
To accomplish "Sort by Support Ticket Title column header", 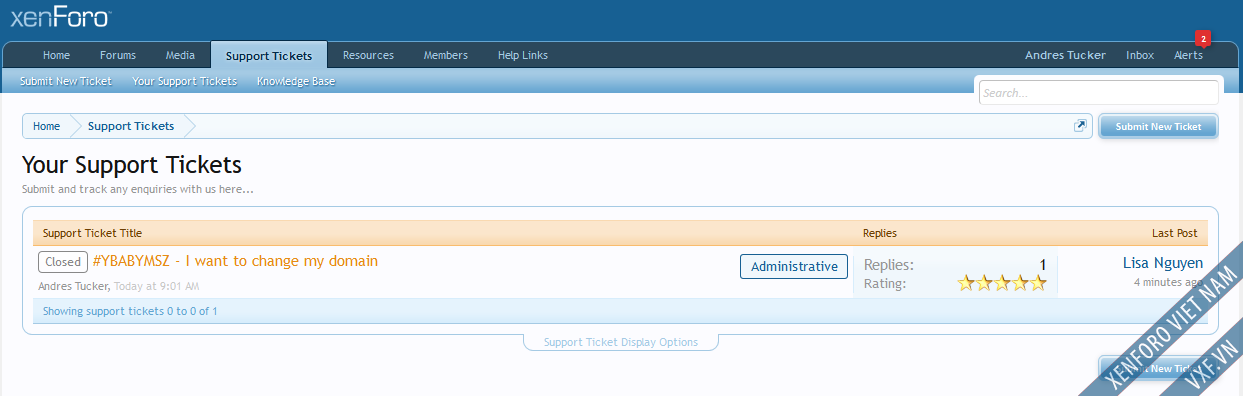I will click(92, 233).
